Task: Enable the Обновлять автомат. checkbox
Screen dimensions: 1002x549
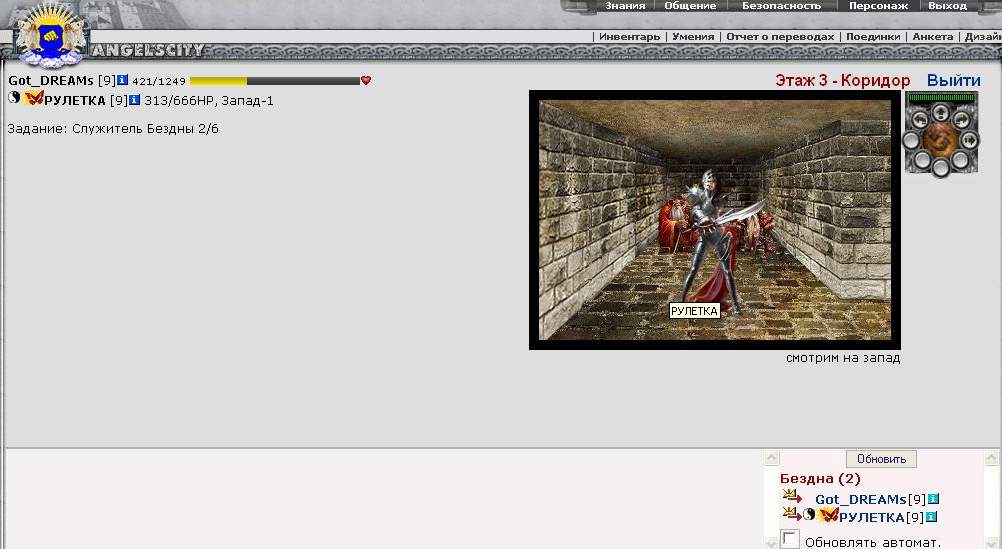Action: (x=790, y=539)
